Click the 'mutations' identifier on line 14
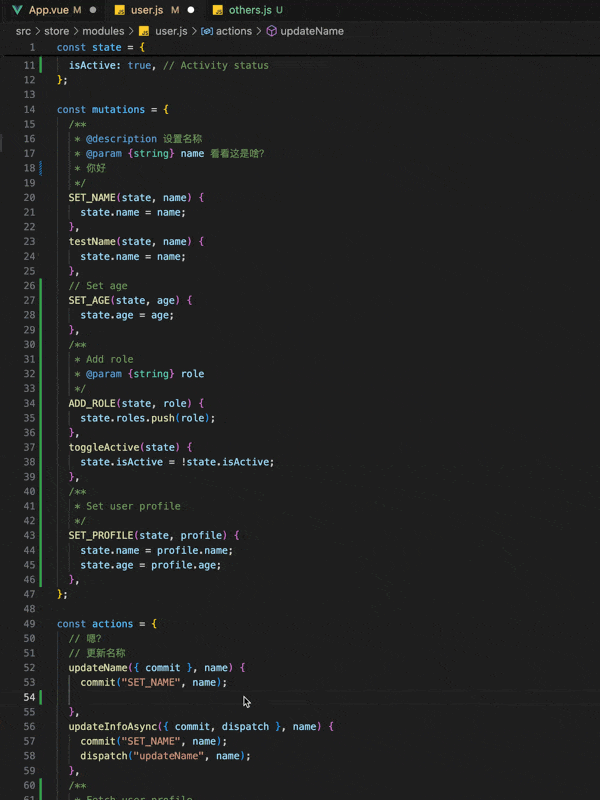The height and width of the screenshot is (800, 600). click(118, 109)
